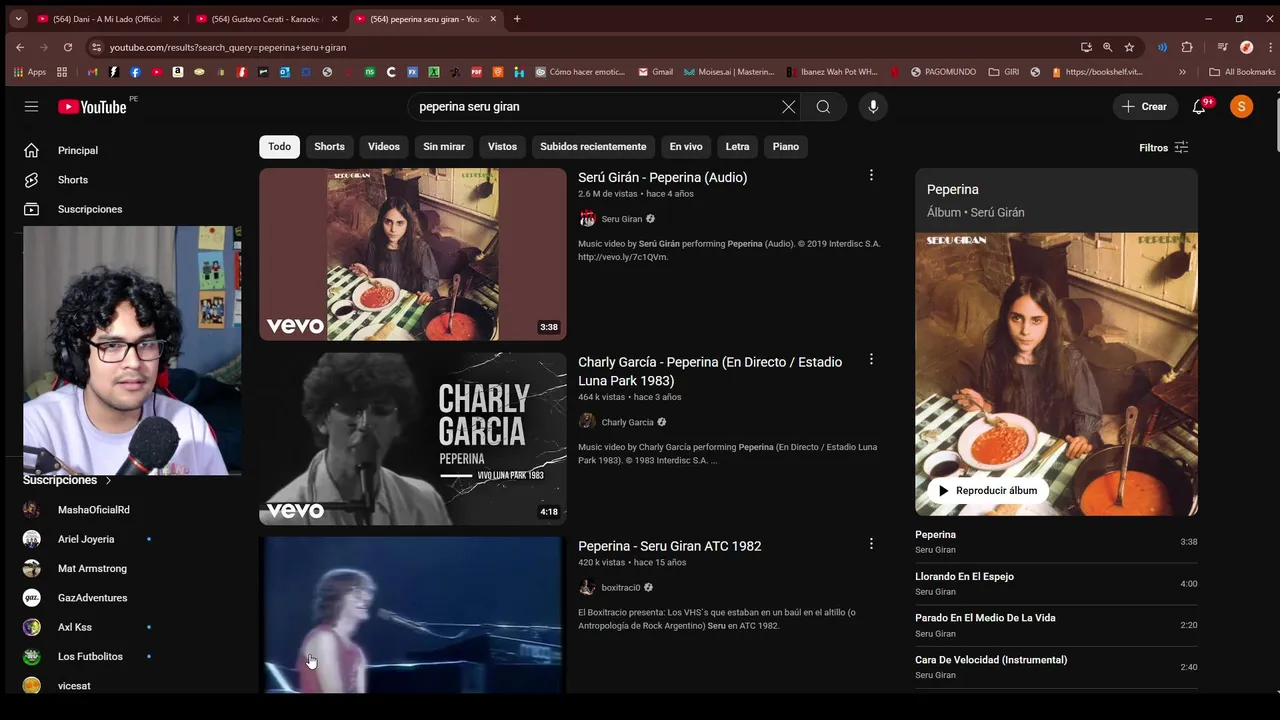Screen dimensions: 1280x720
Task: Select the Piano filter chip
Action: coord(786,147)
